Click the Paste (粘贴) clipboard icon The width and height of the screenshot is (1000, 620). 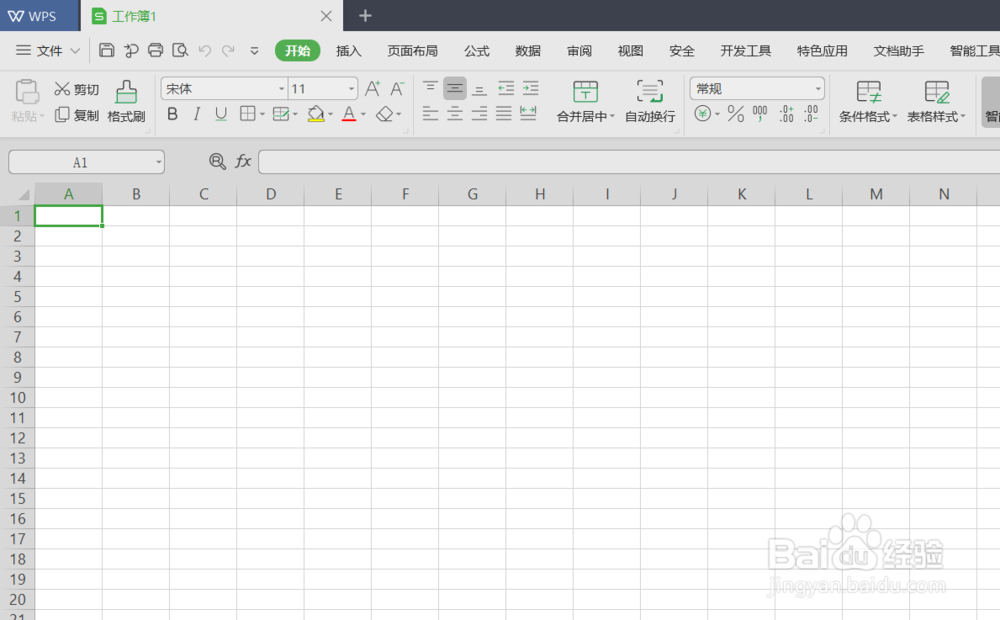coord(27,92)
